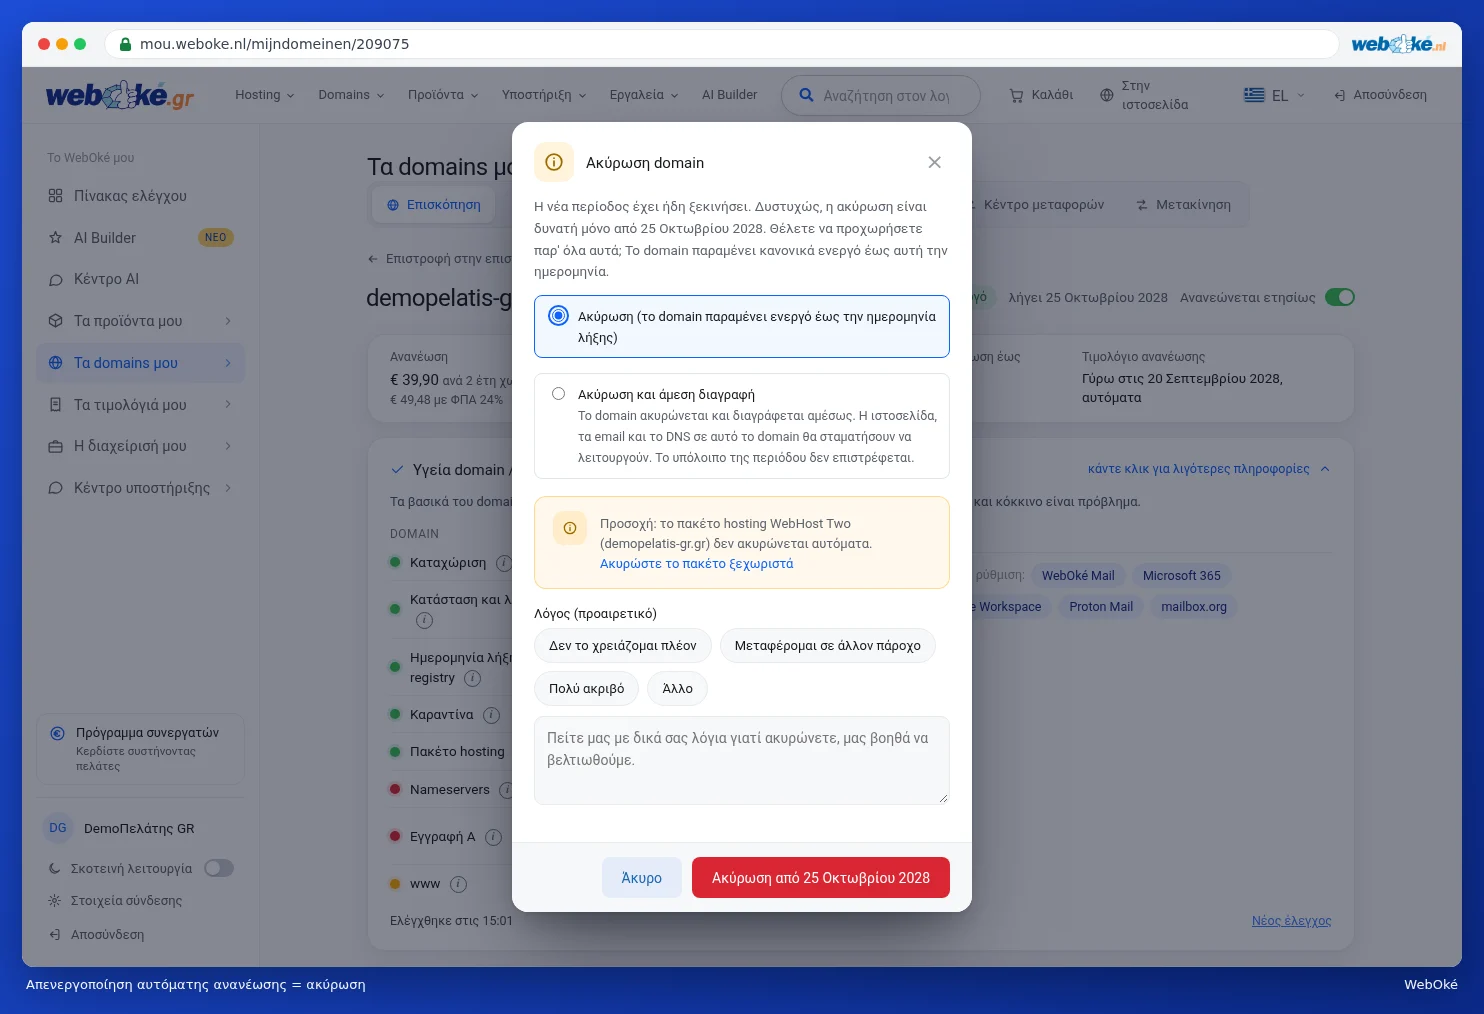The width and height of the screenshot is (1484, 1014).
Task: Switch to the Επισκόπηση tab
Action: pyautogui.click(x=434, y=205)
